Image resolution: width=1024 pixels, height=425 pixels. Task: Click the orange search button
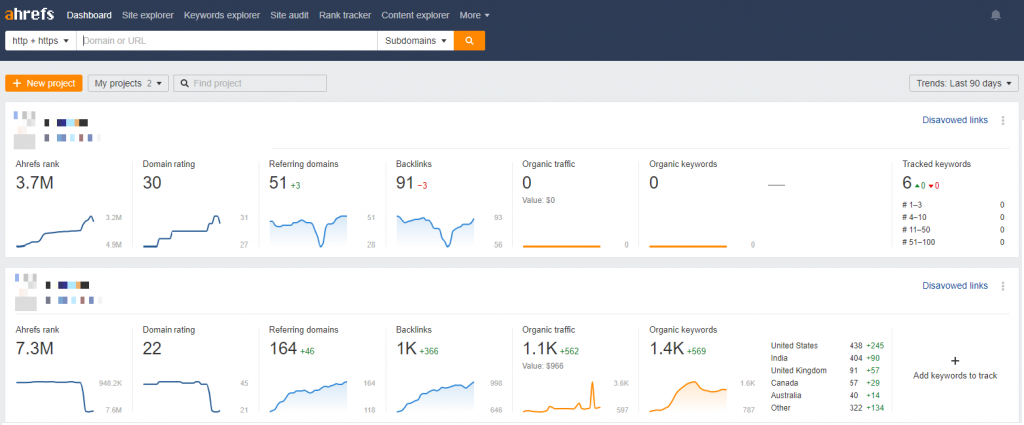click(x=470, y=40)
